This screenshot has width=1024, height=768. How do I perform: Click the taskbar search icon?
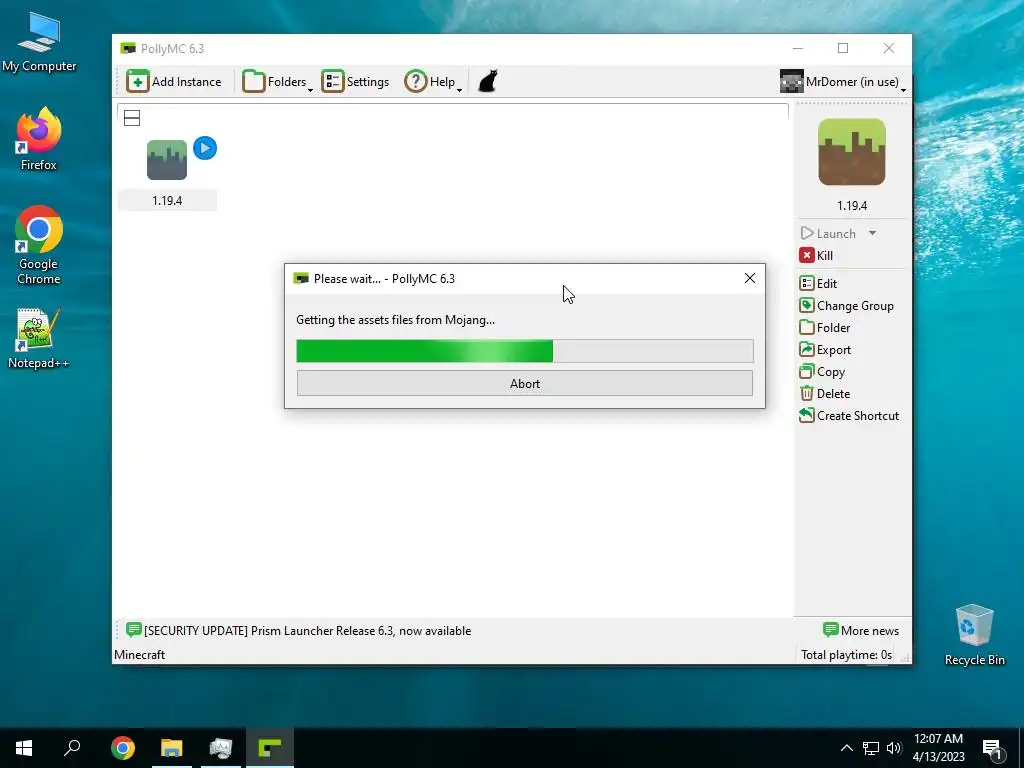tap(72, 748)
